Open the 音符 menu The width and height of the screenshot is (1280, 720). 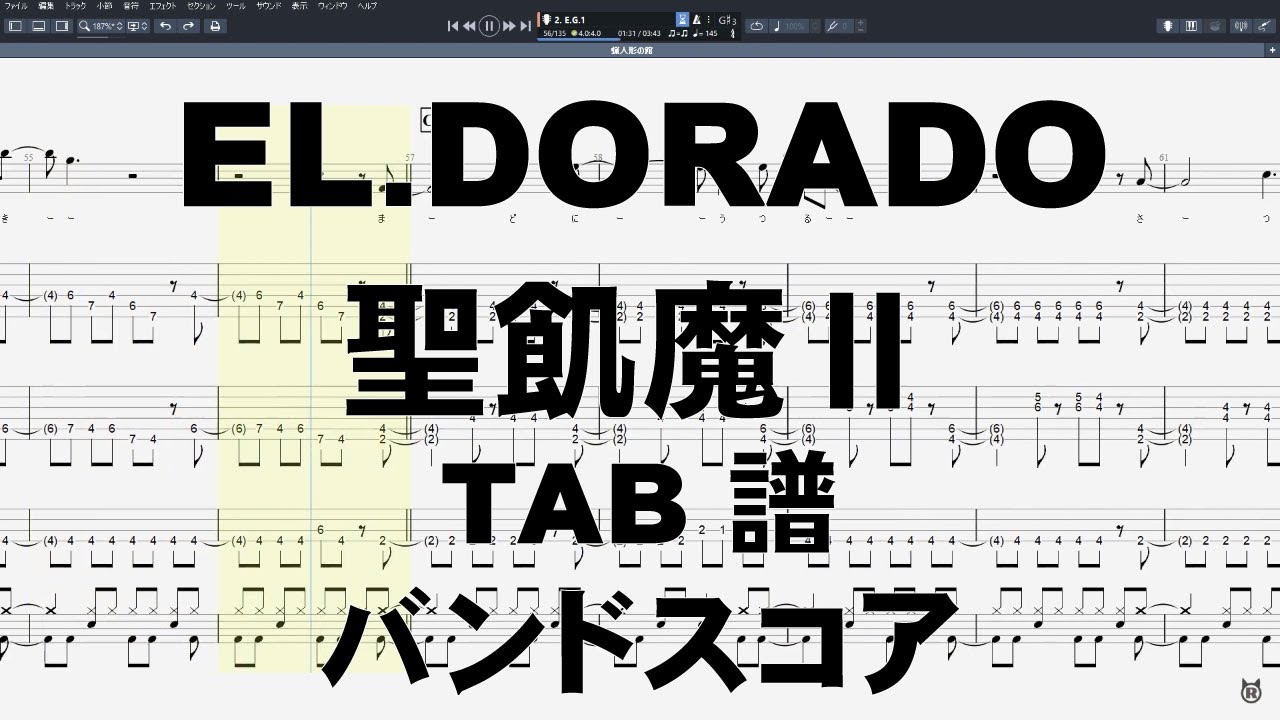(x=131, y=6)
